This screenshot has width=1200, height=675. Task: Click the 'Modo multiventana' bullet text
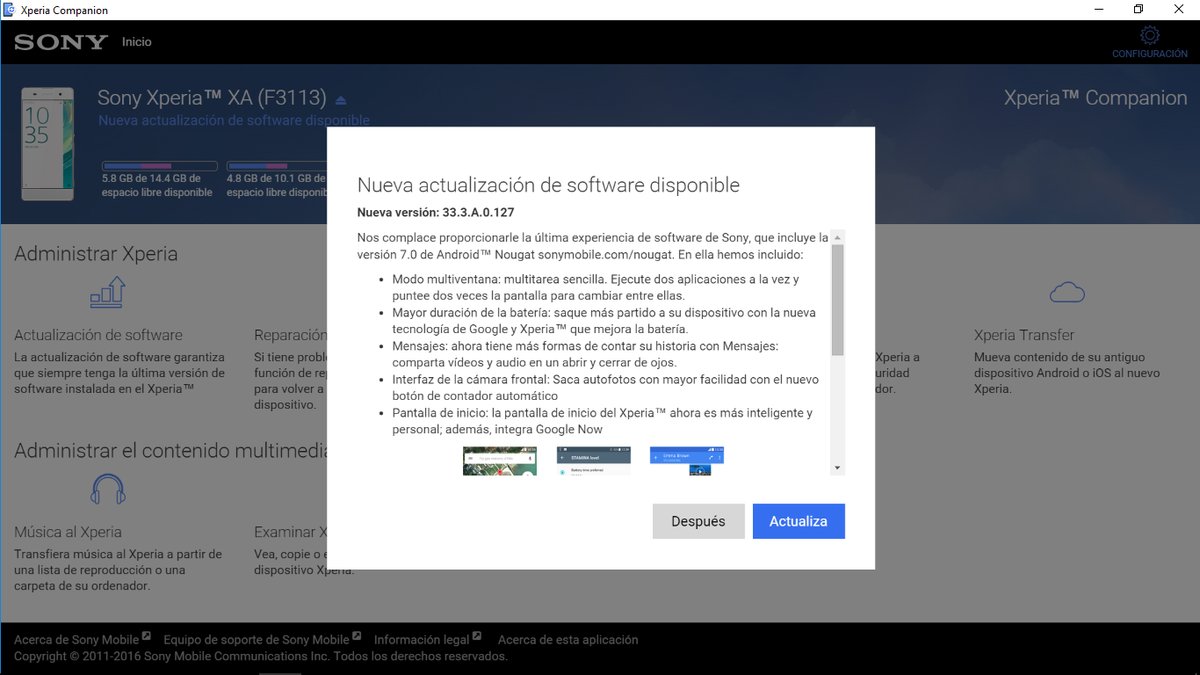pyautogui.click(x=596, y=288)
